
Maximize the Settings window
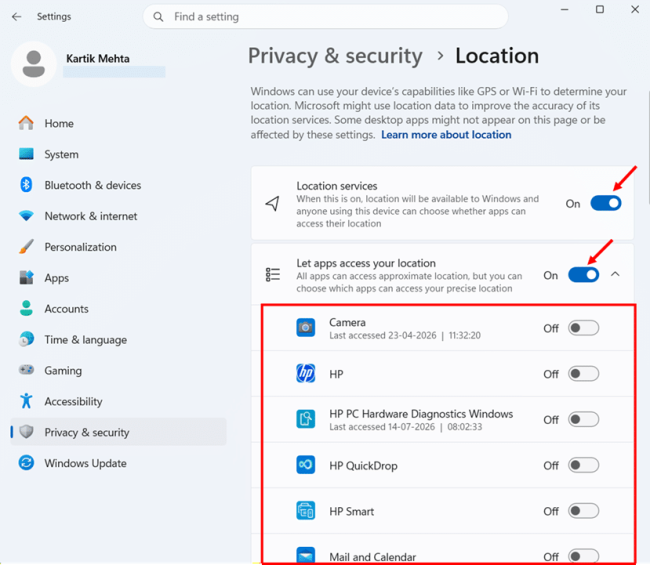coord(599,9)
